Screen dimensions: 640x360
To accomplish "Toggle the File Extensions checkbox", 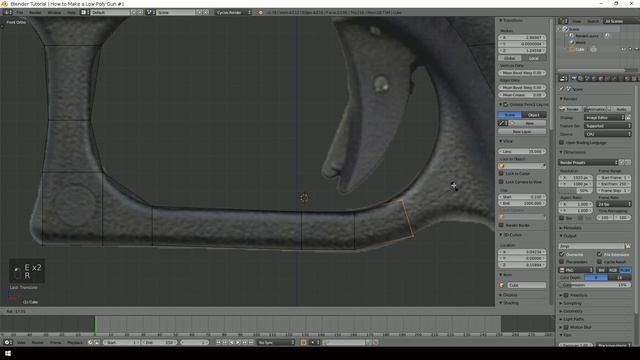I will (x=600, y=254).
